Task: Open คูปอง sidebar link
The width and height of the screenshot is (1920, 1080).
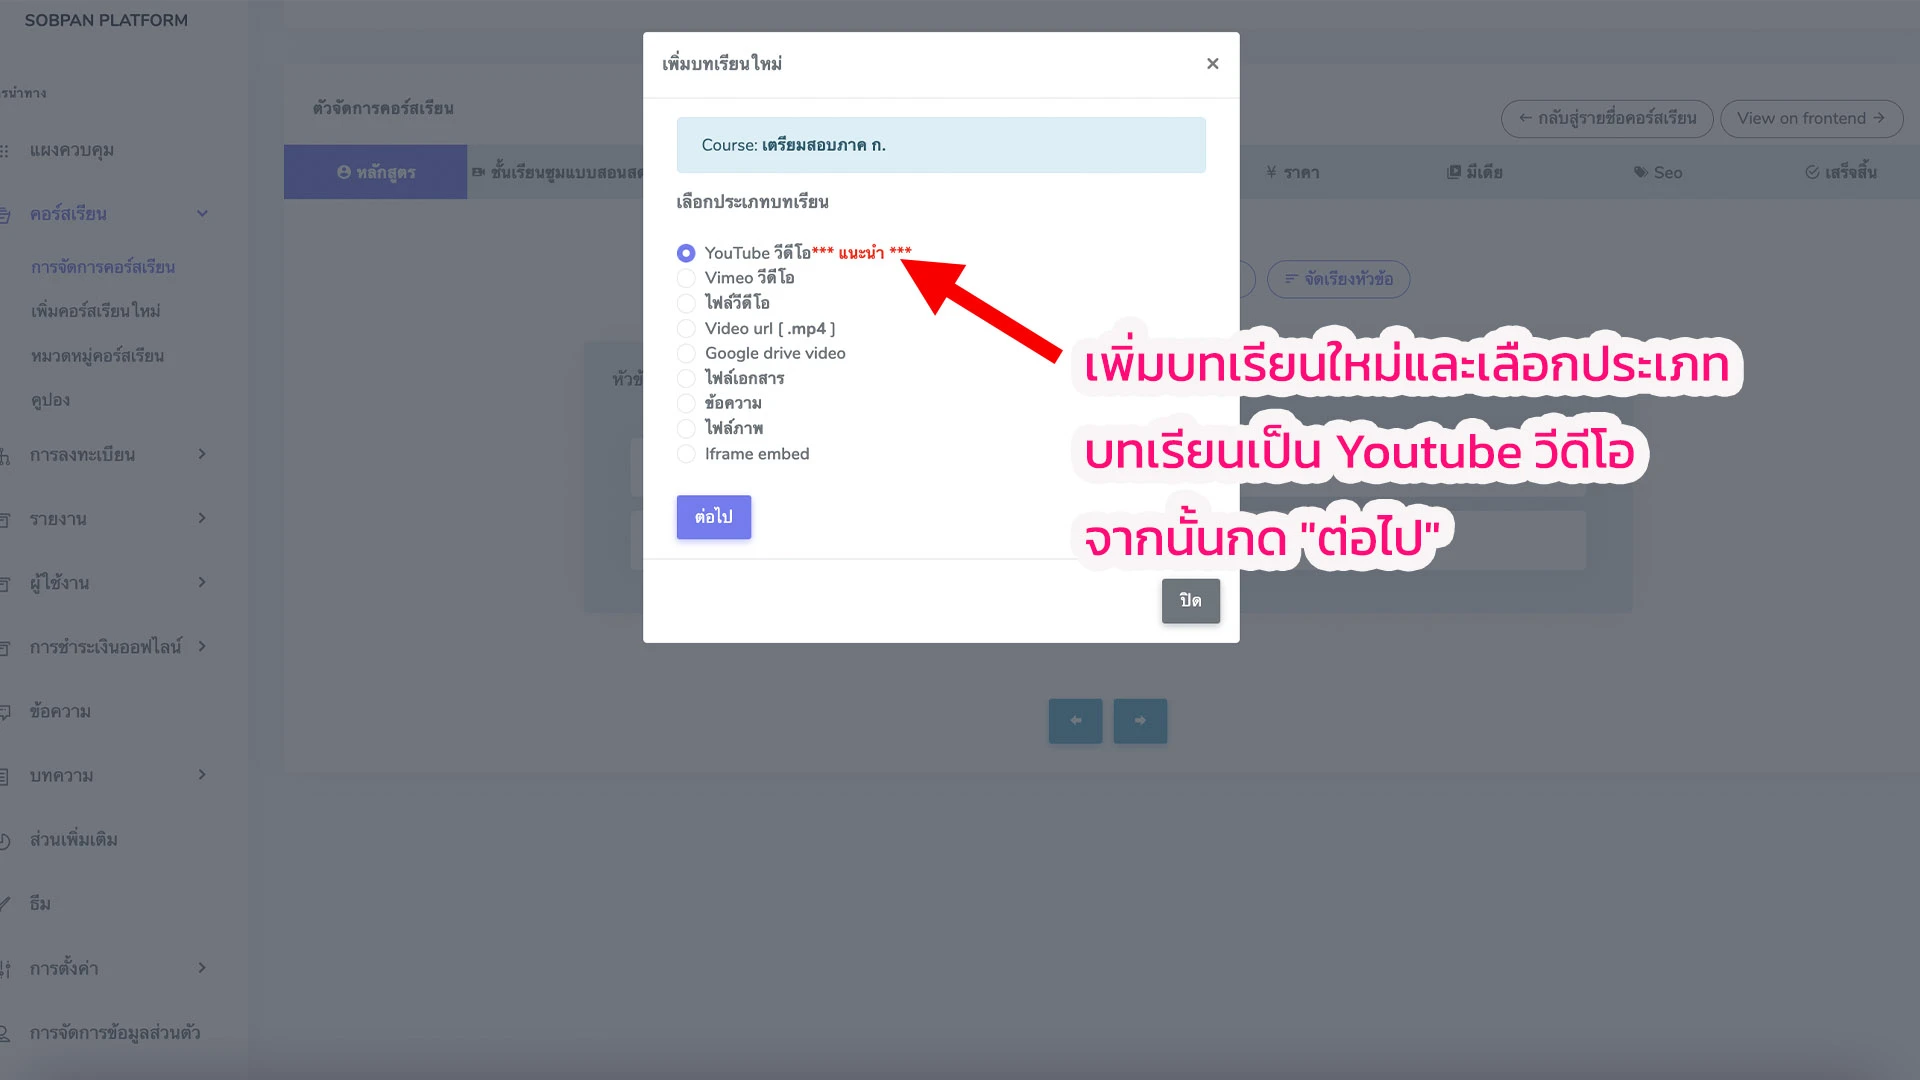Action: tap(50, 400)
